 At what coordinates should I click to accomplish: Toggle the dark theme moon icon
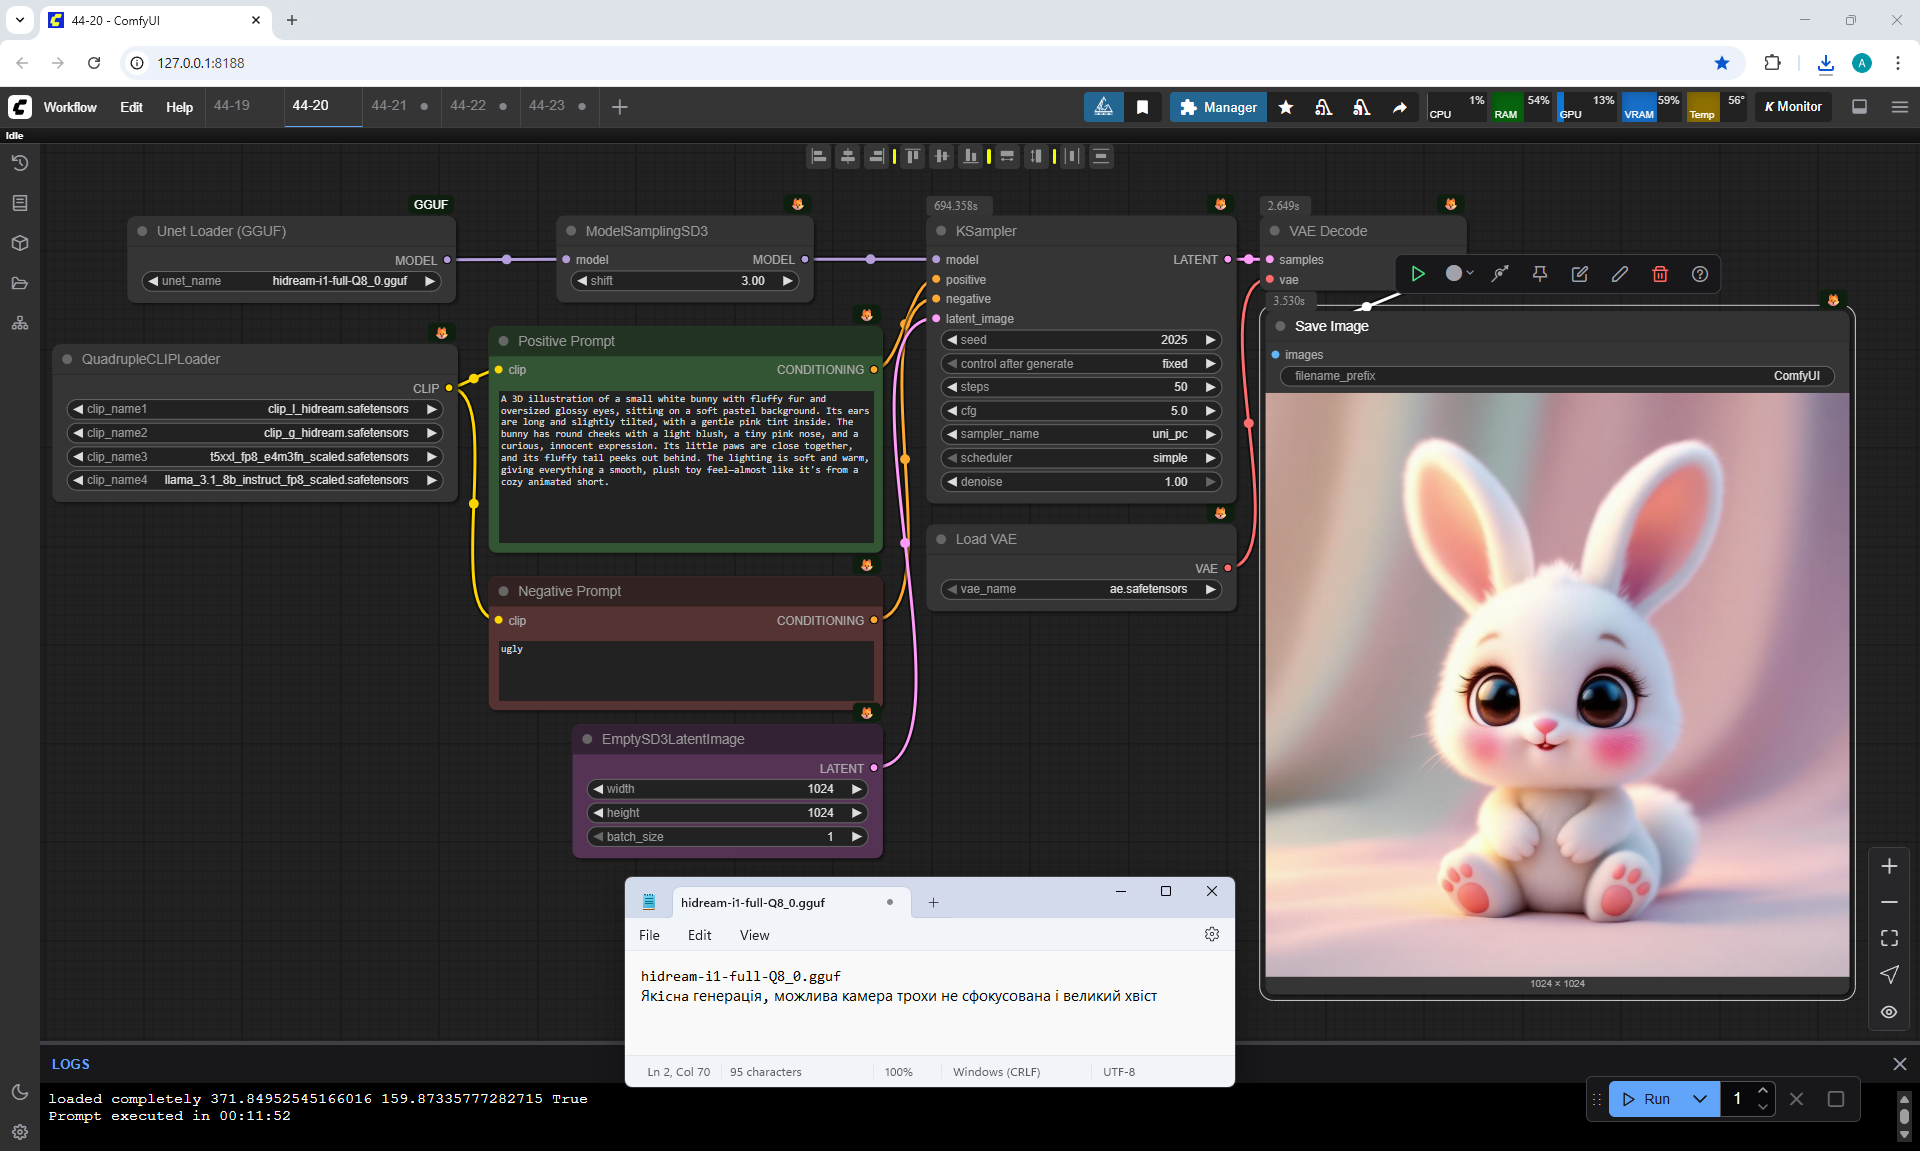click(x=20, y=1092)
